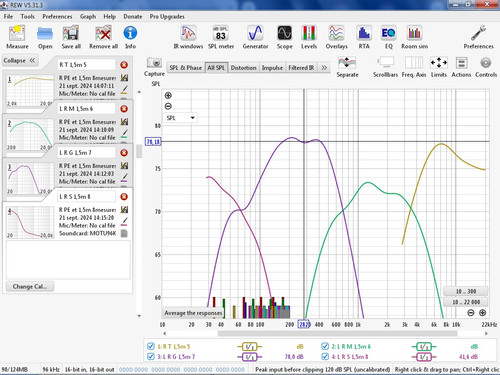Toggle 1/3 smoothing for L R S trace
This screenshot has width=500, height=375.
[424, 357]
